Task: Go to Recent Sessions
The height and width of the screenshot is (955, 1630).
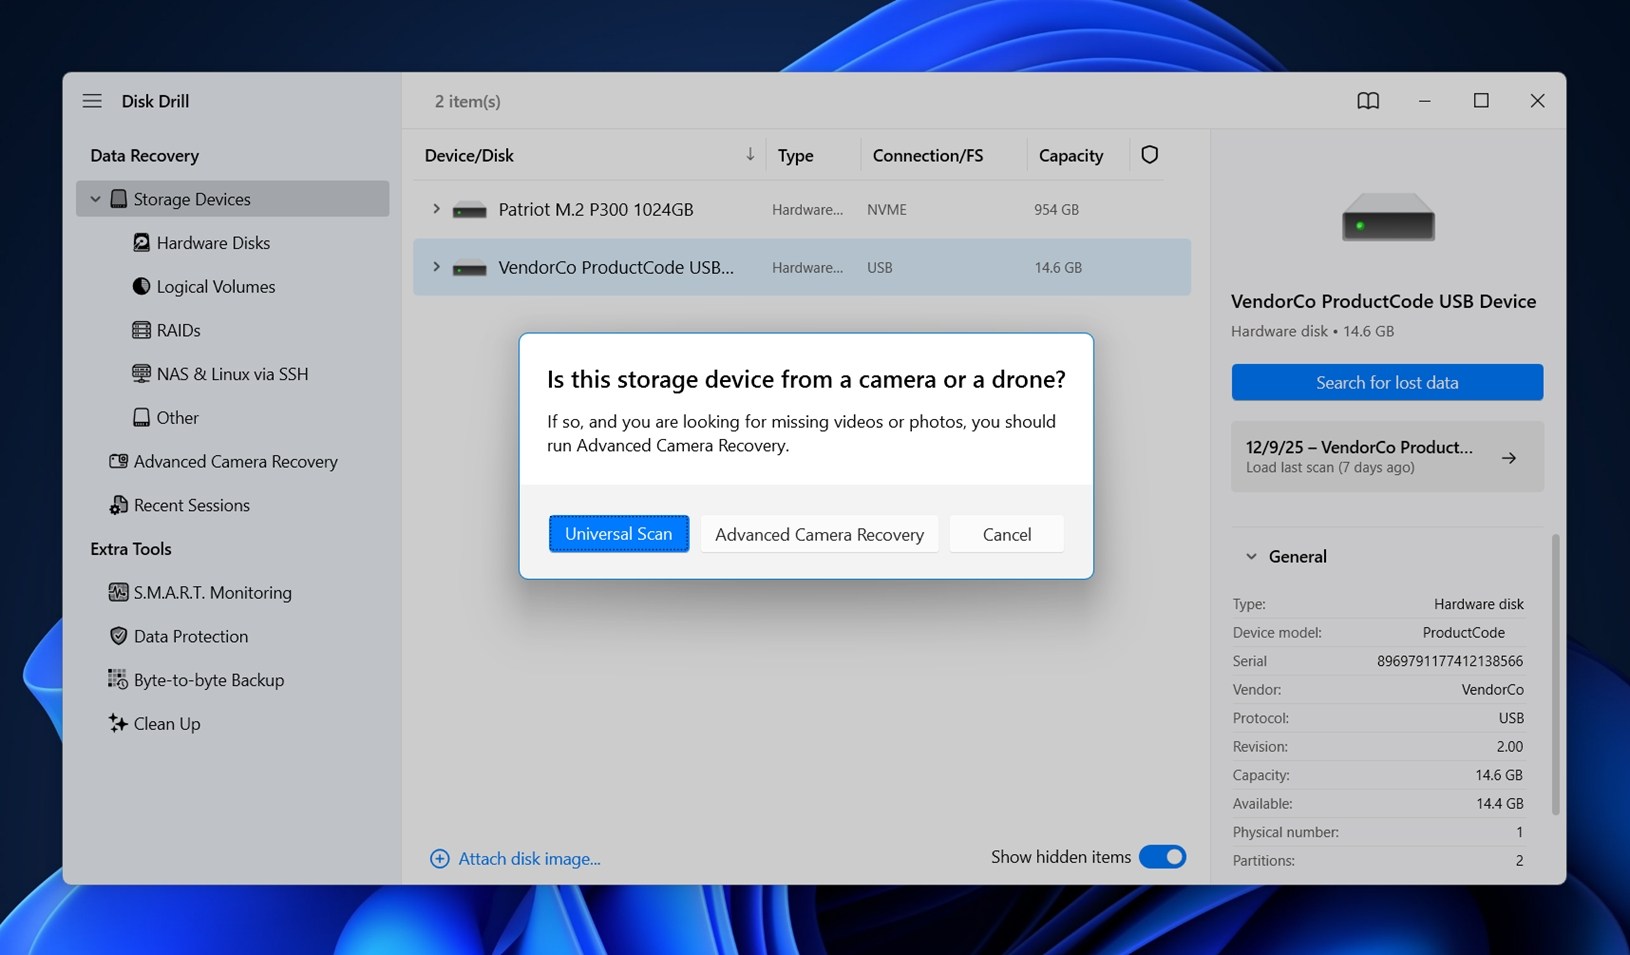Action: click(x=191, y=505)
